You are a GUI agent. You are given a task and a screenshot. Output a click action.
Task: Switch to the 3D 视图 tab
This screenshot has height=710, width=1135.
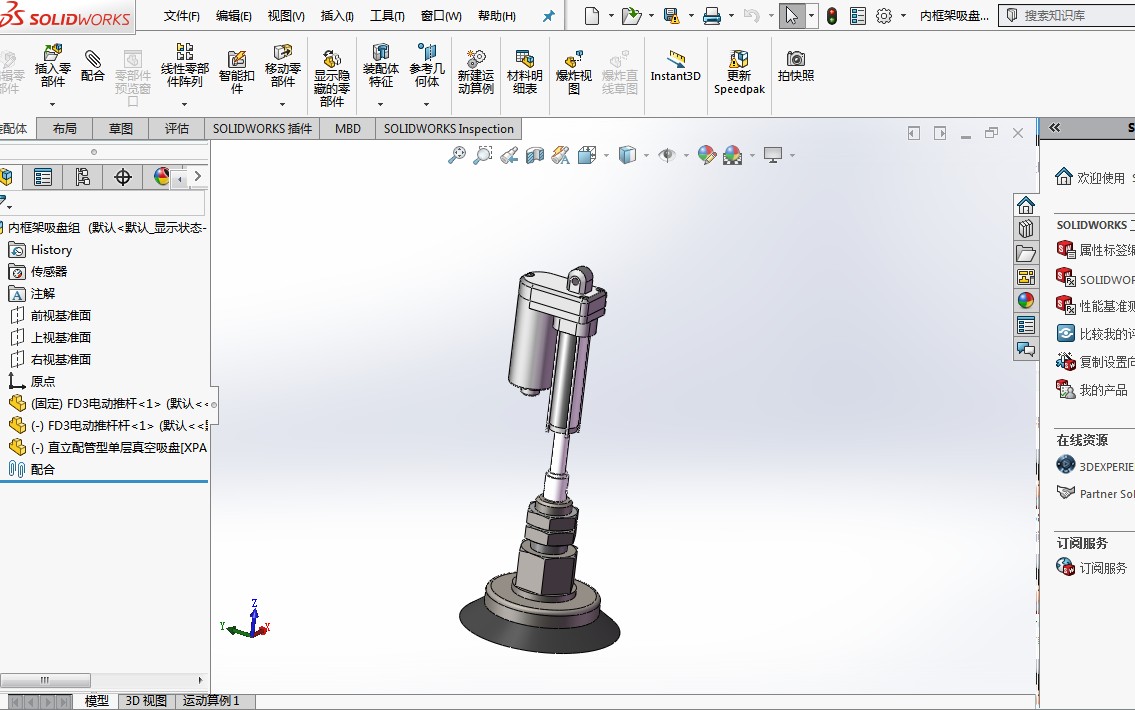coord(146,701)
